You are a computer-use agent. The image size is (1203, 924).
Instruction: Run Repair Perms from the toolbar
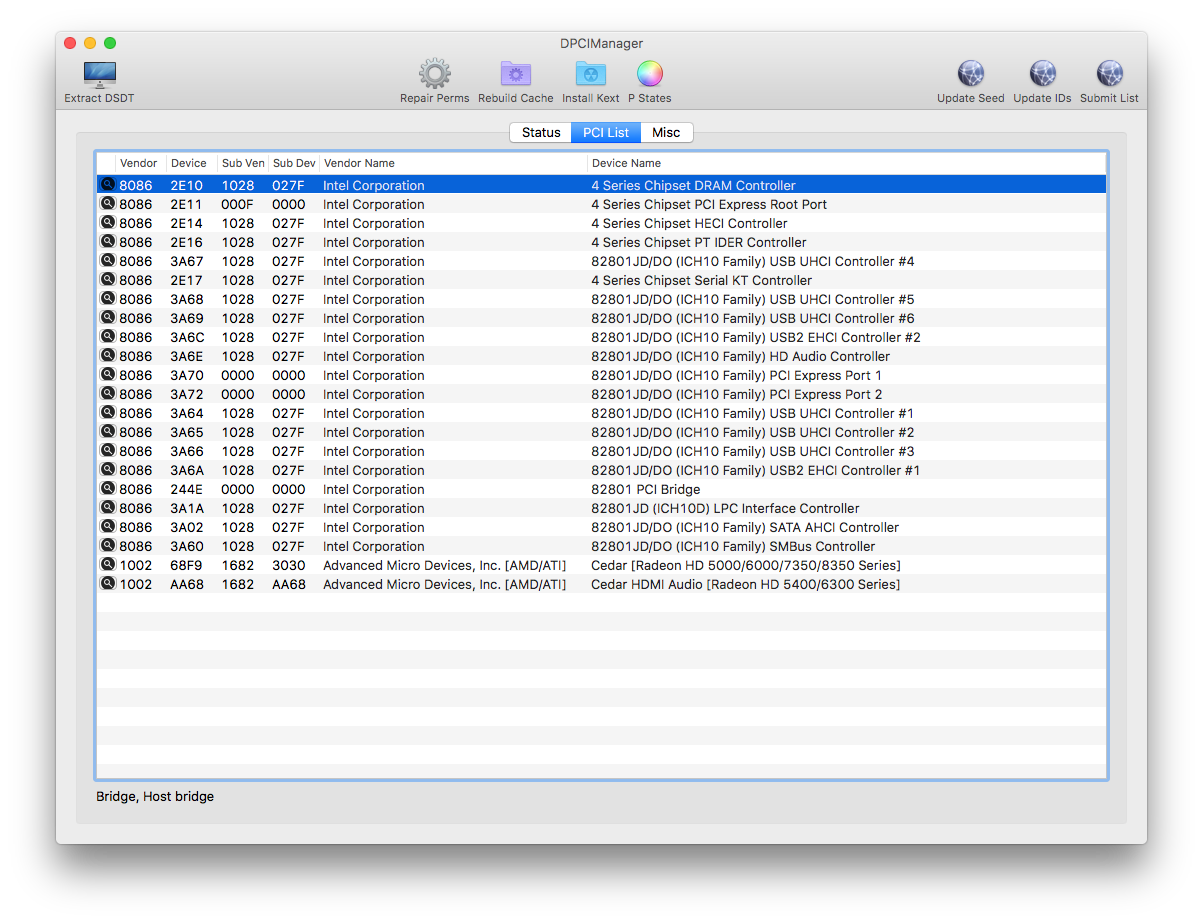pyautogui.click(x=434, y=75)
